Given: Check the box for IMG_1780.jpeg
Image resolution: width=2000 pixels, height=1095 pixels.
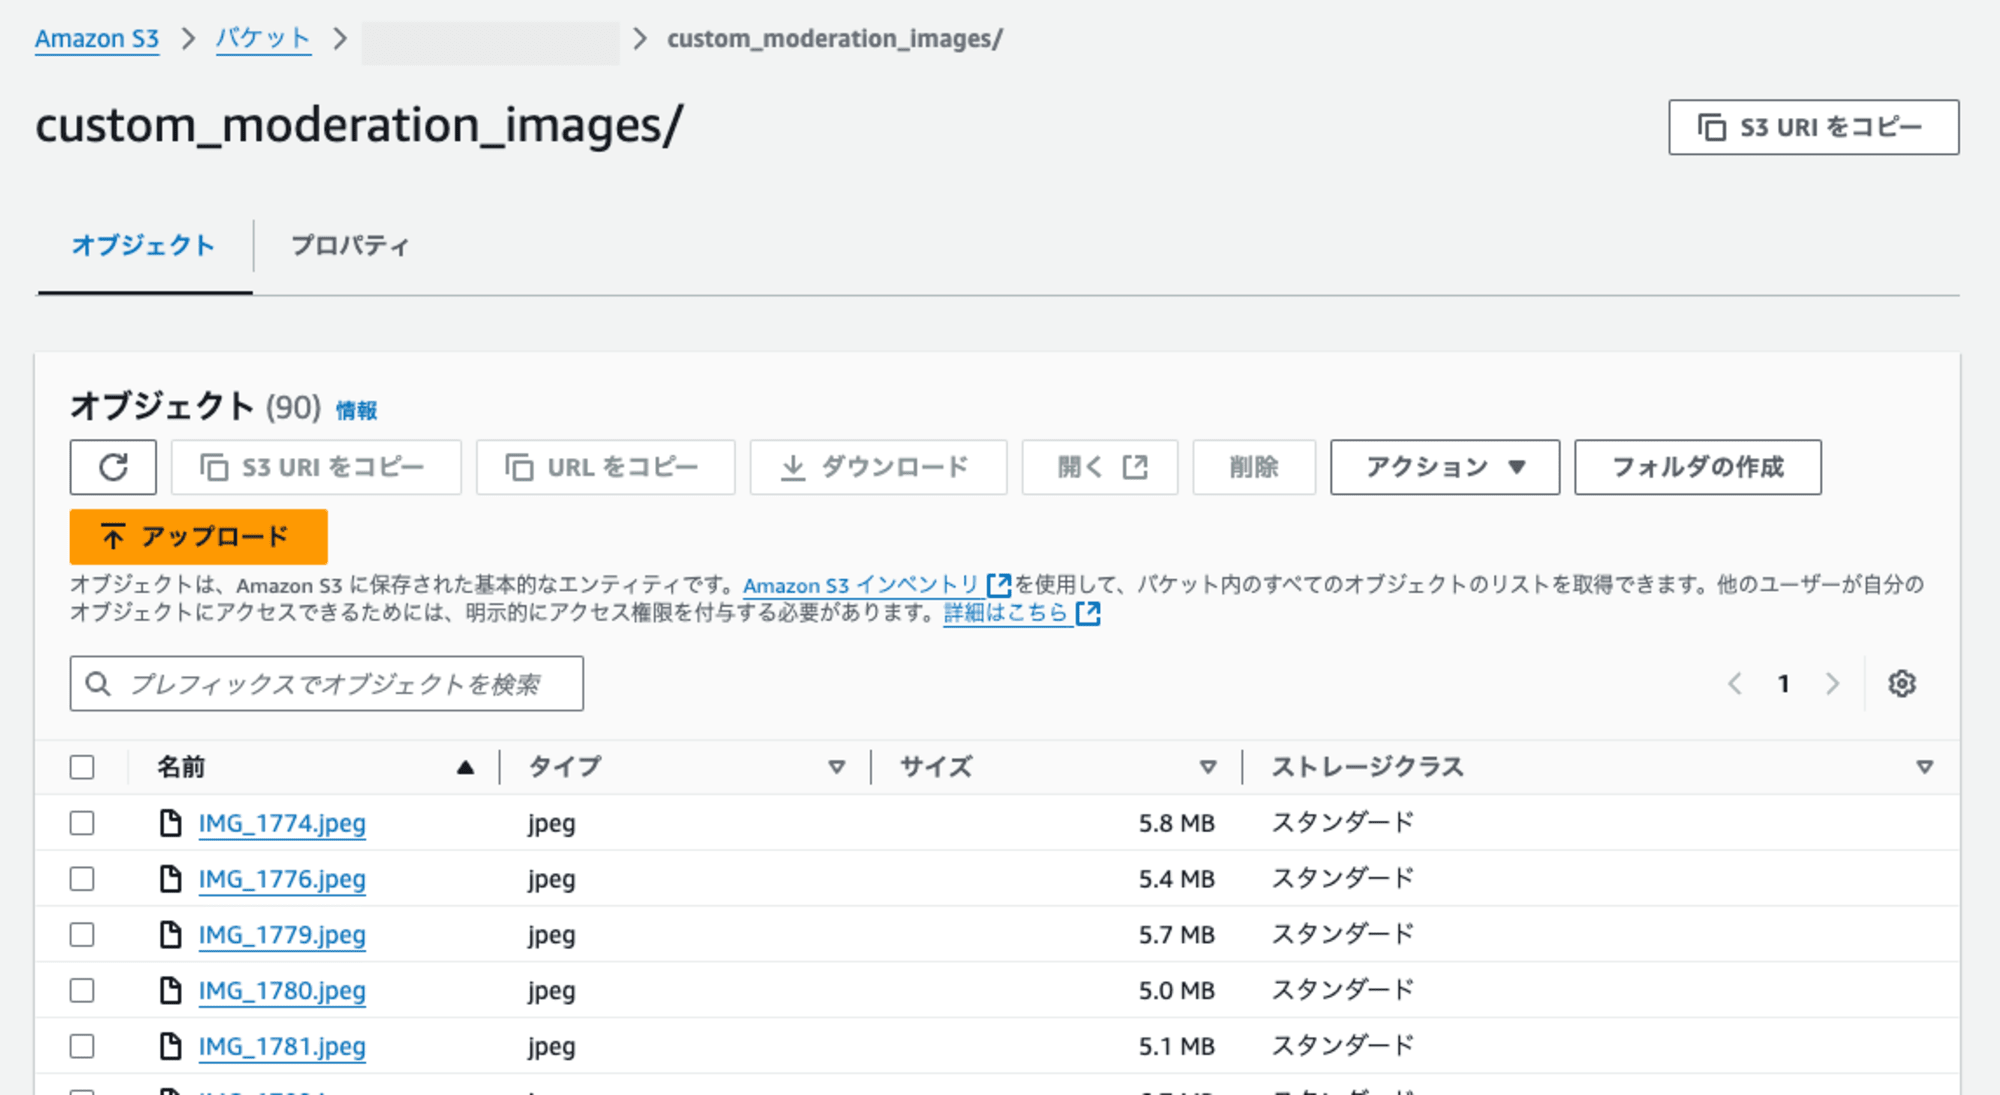Looking at the screenshot, I should click(x=82, y=991).
